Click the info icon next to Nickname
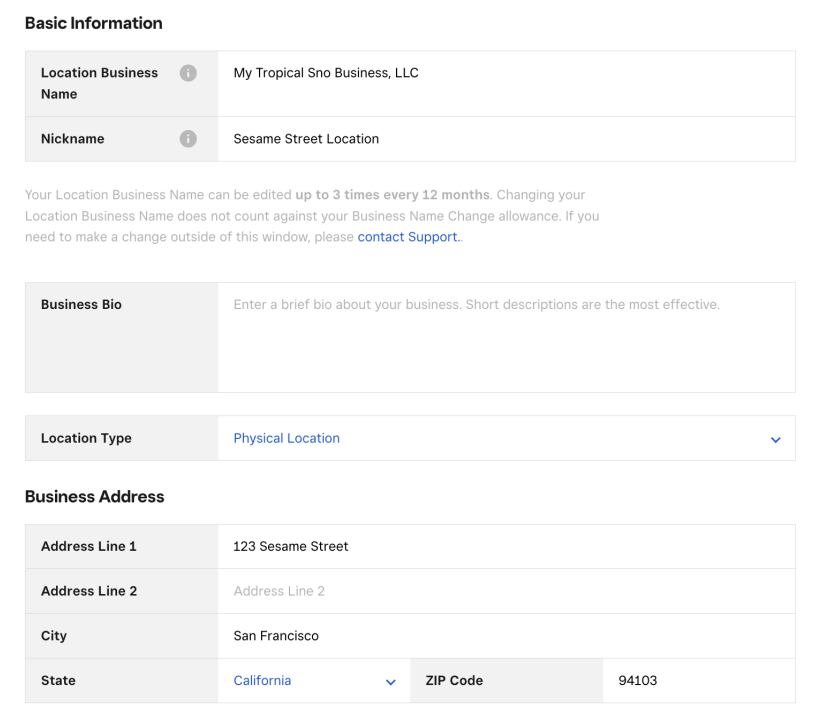Screen dimensions: 825x728 click(188, 139)
